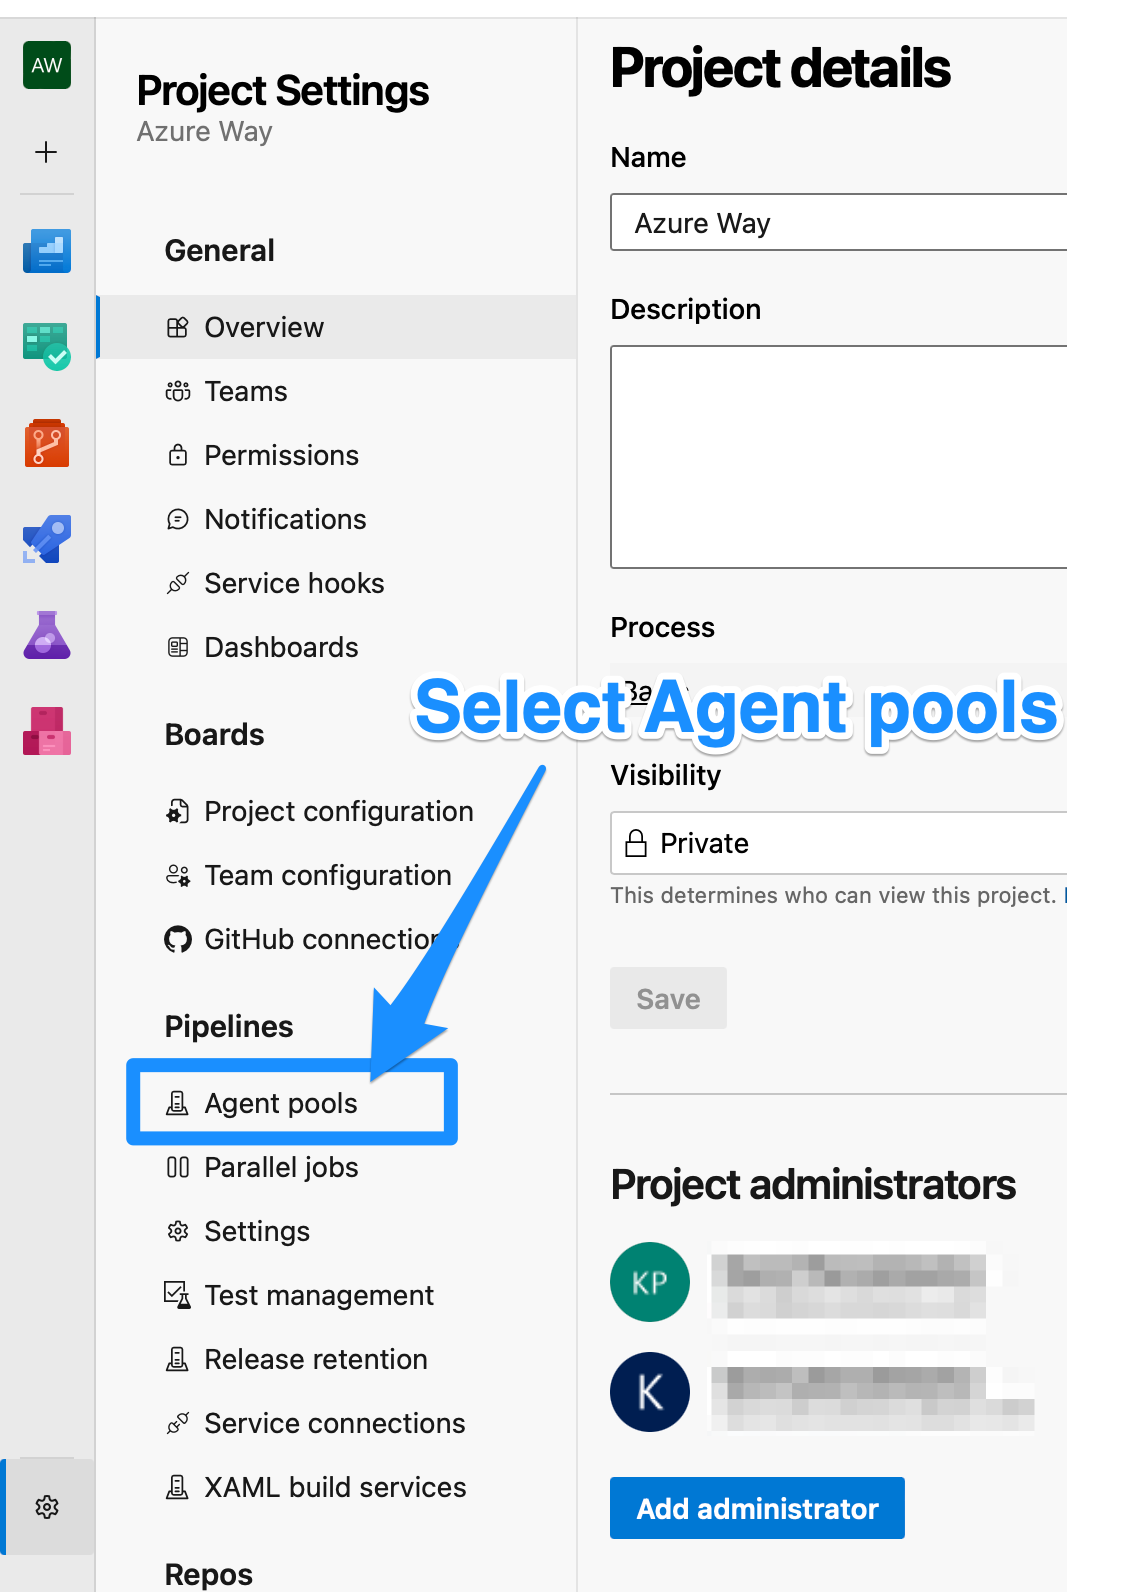Screen dimensions: 1132x1592
Task: Open Project settings gear icon at bottom
Action: (47, 1506)
